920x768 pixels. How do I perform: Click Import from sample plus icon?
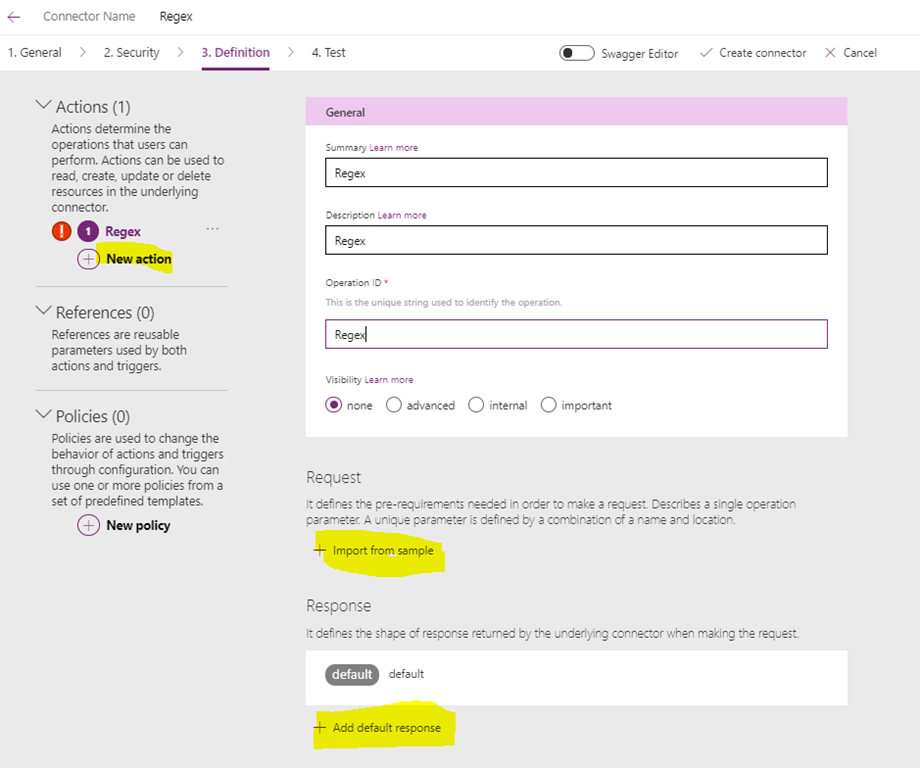click(320, 550)
